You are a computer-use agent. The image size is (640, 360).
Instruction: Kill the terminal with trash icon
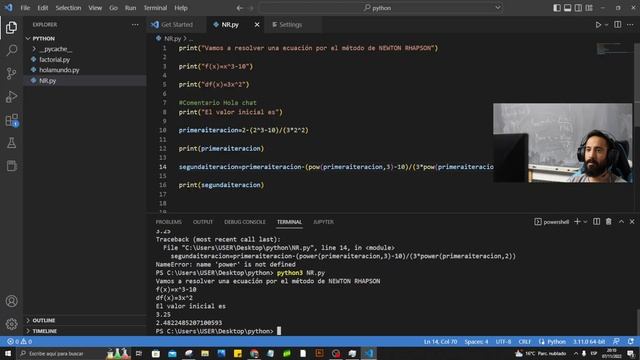coord(609,222)
